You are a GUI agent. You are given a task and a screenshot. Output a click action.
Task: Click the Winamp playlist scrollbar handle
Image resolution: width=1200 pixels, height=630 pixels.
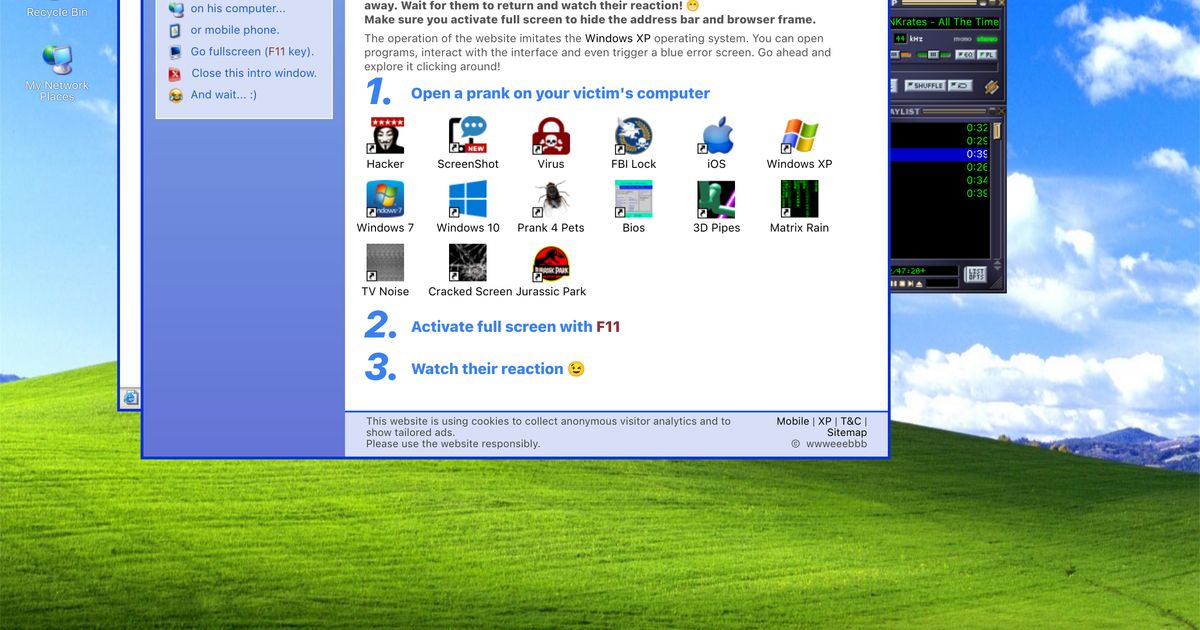pos(997,131)
